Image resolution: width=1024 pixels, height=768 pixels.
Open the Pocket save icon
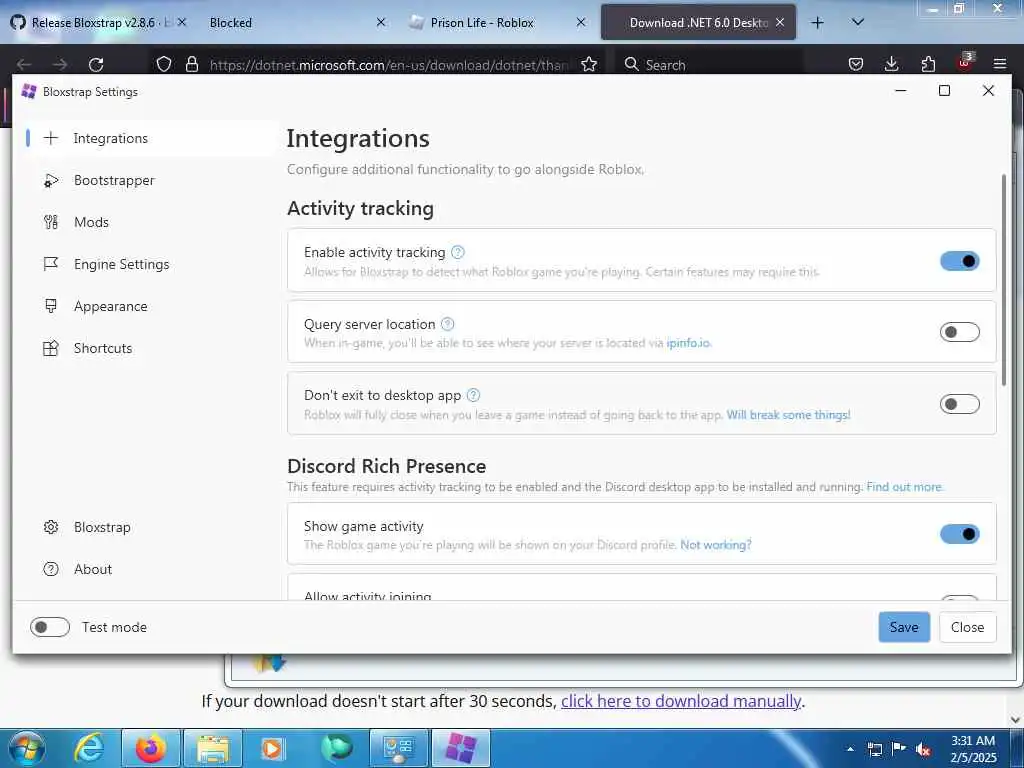[x=856, y=64]
